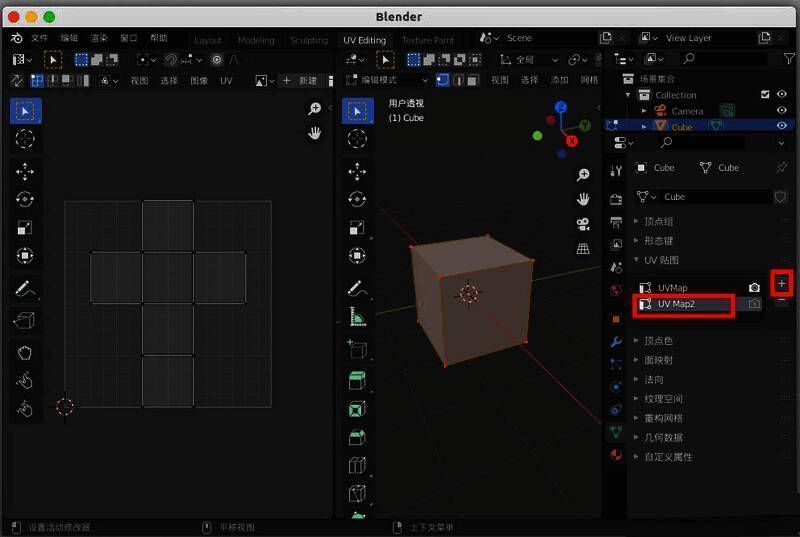This screenshot has width=800, height=537.
Task: Open the Material properties tab icon
Action: pyautogui.click(x=616, y=454)
